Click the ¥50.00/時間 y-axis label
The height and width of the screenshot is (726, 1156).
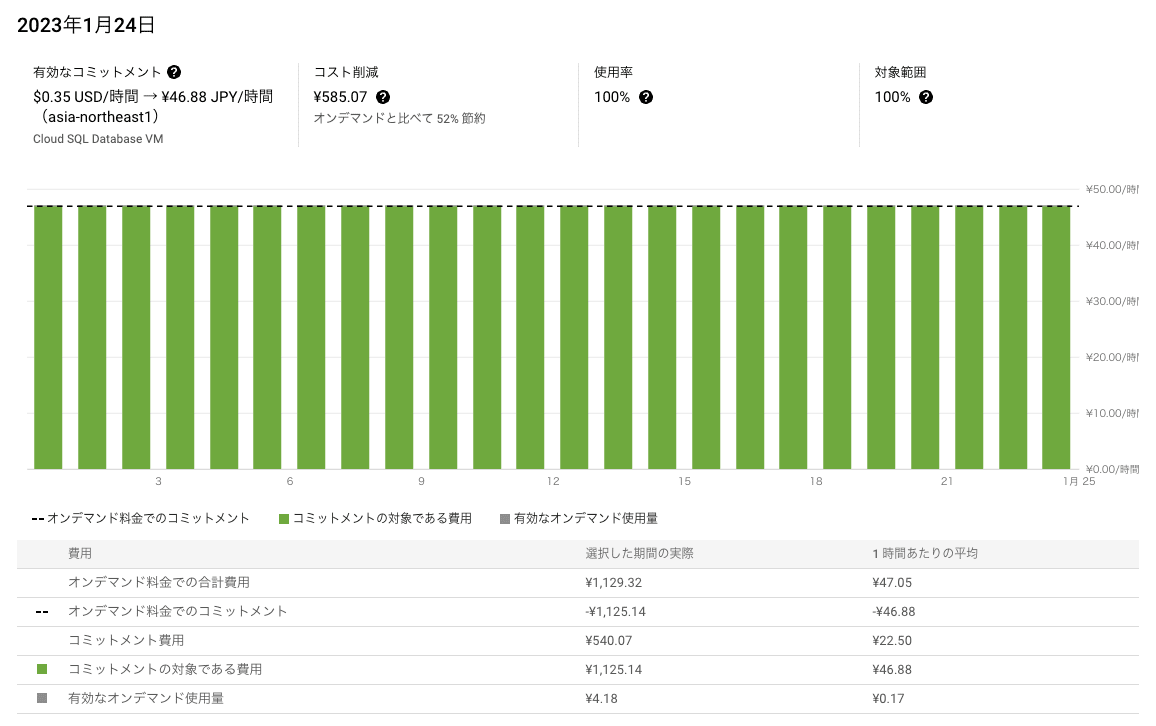coord(1112,189)
